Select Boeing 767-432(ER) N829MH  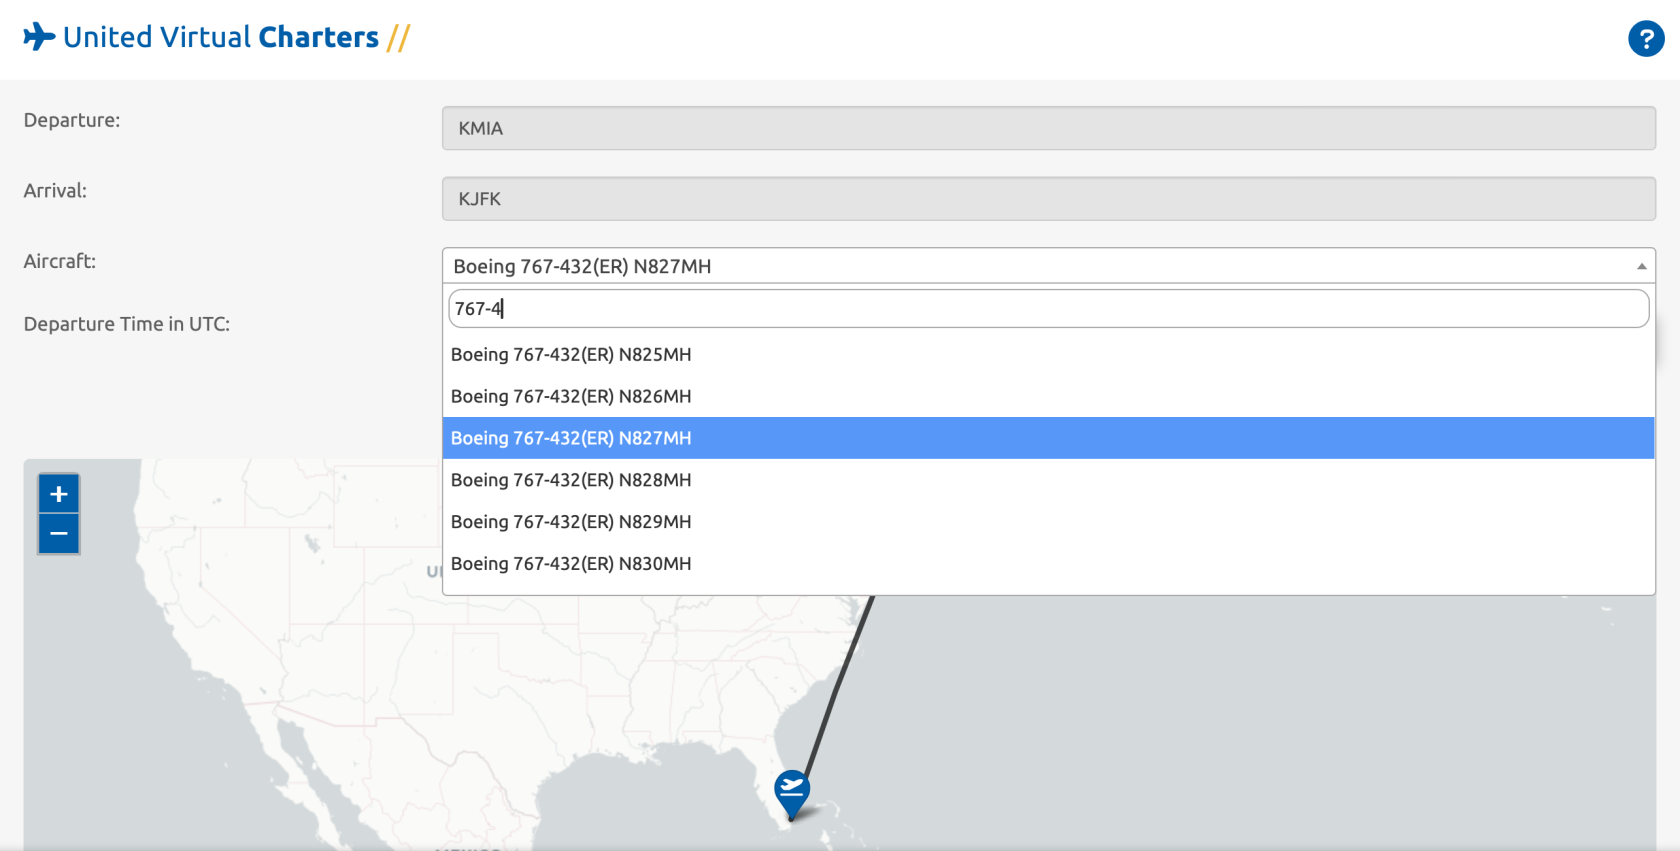[x=1048, y=522]
